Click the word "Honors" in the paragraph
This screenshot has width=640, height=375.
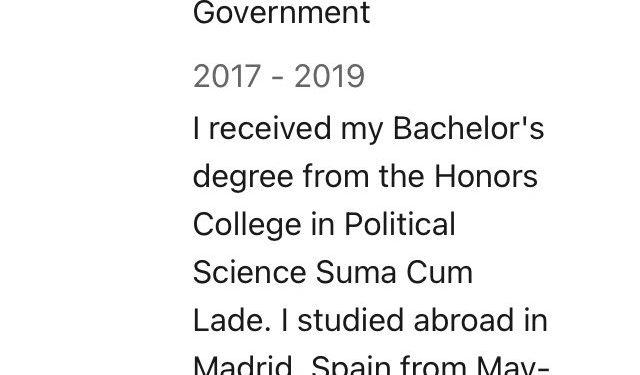pyautogui.click(x=485, y=177)
